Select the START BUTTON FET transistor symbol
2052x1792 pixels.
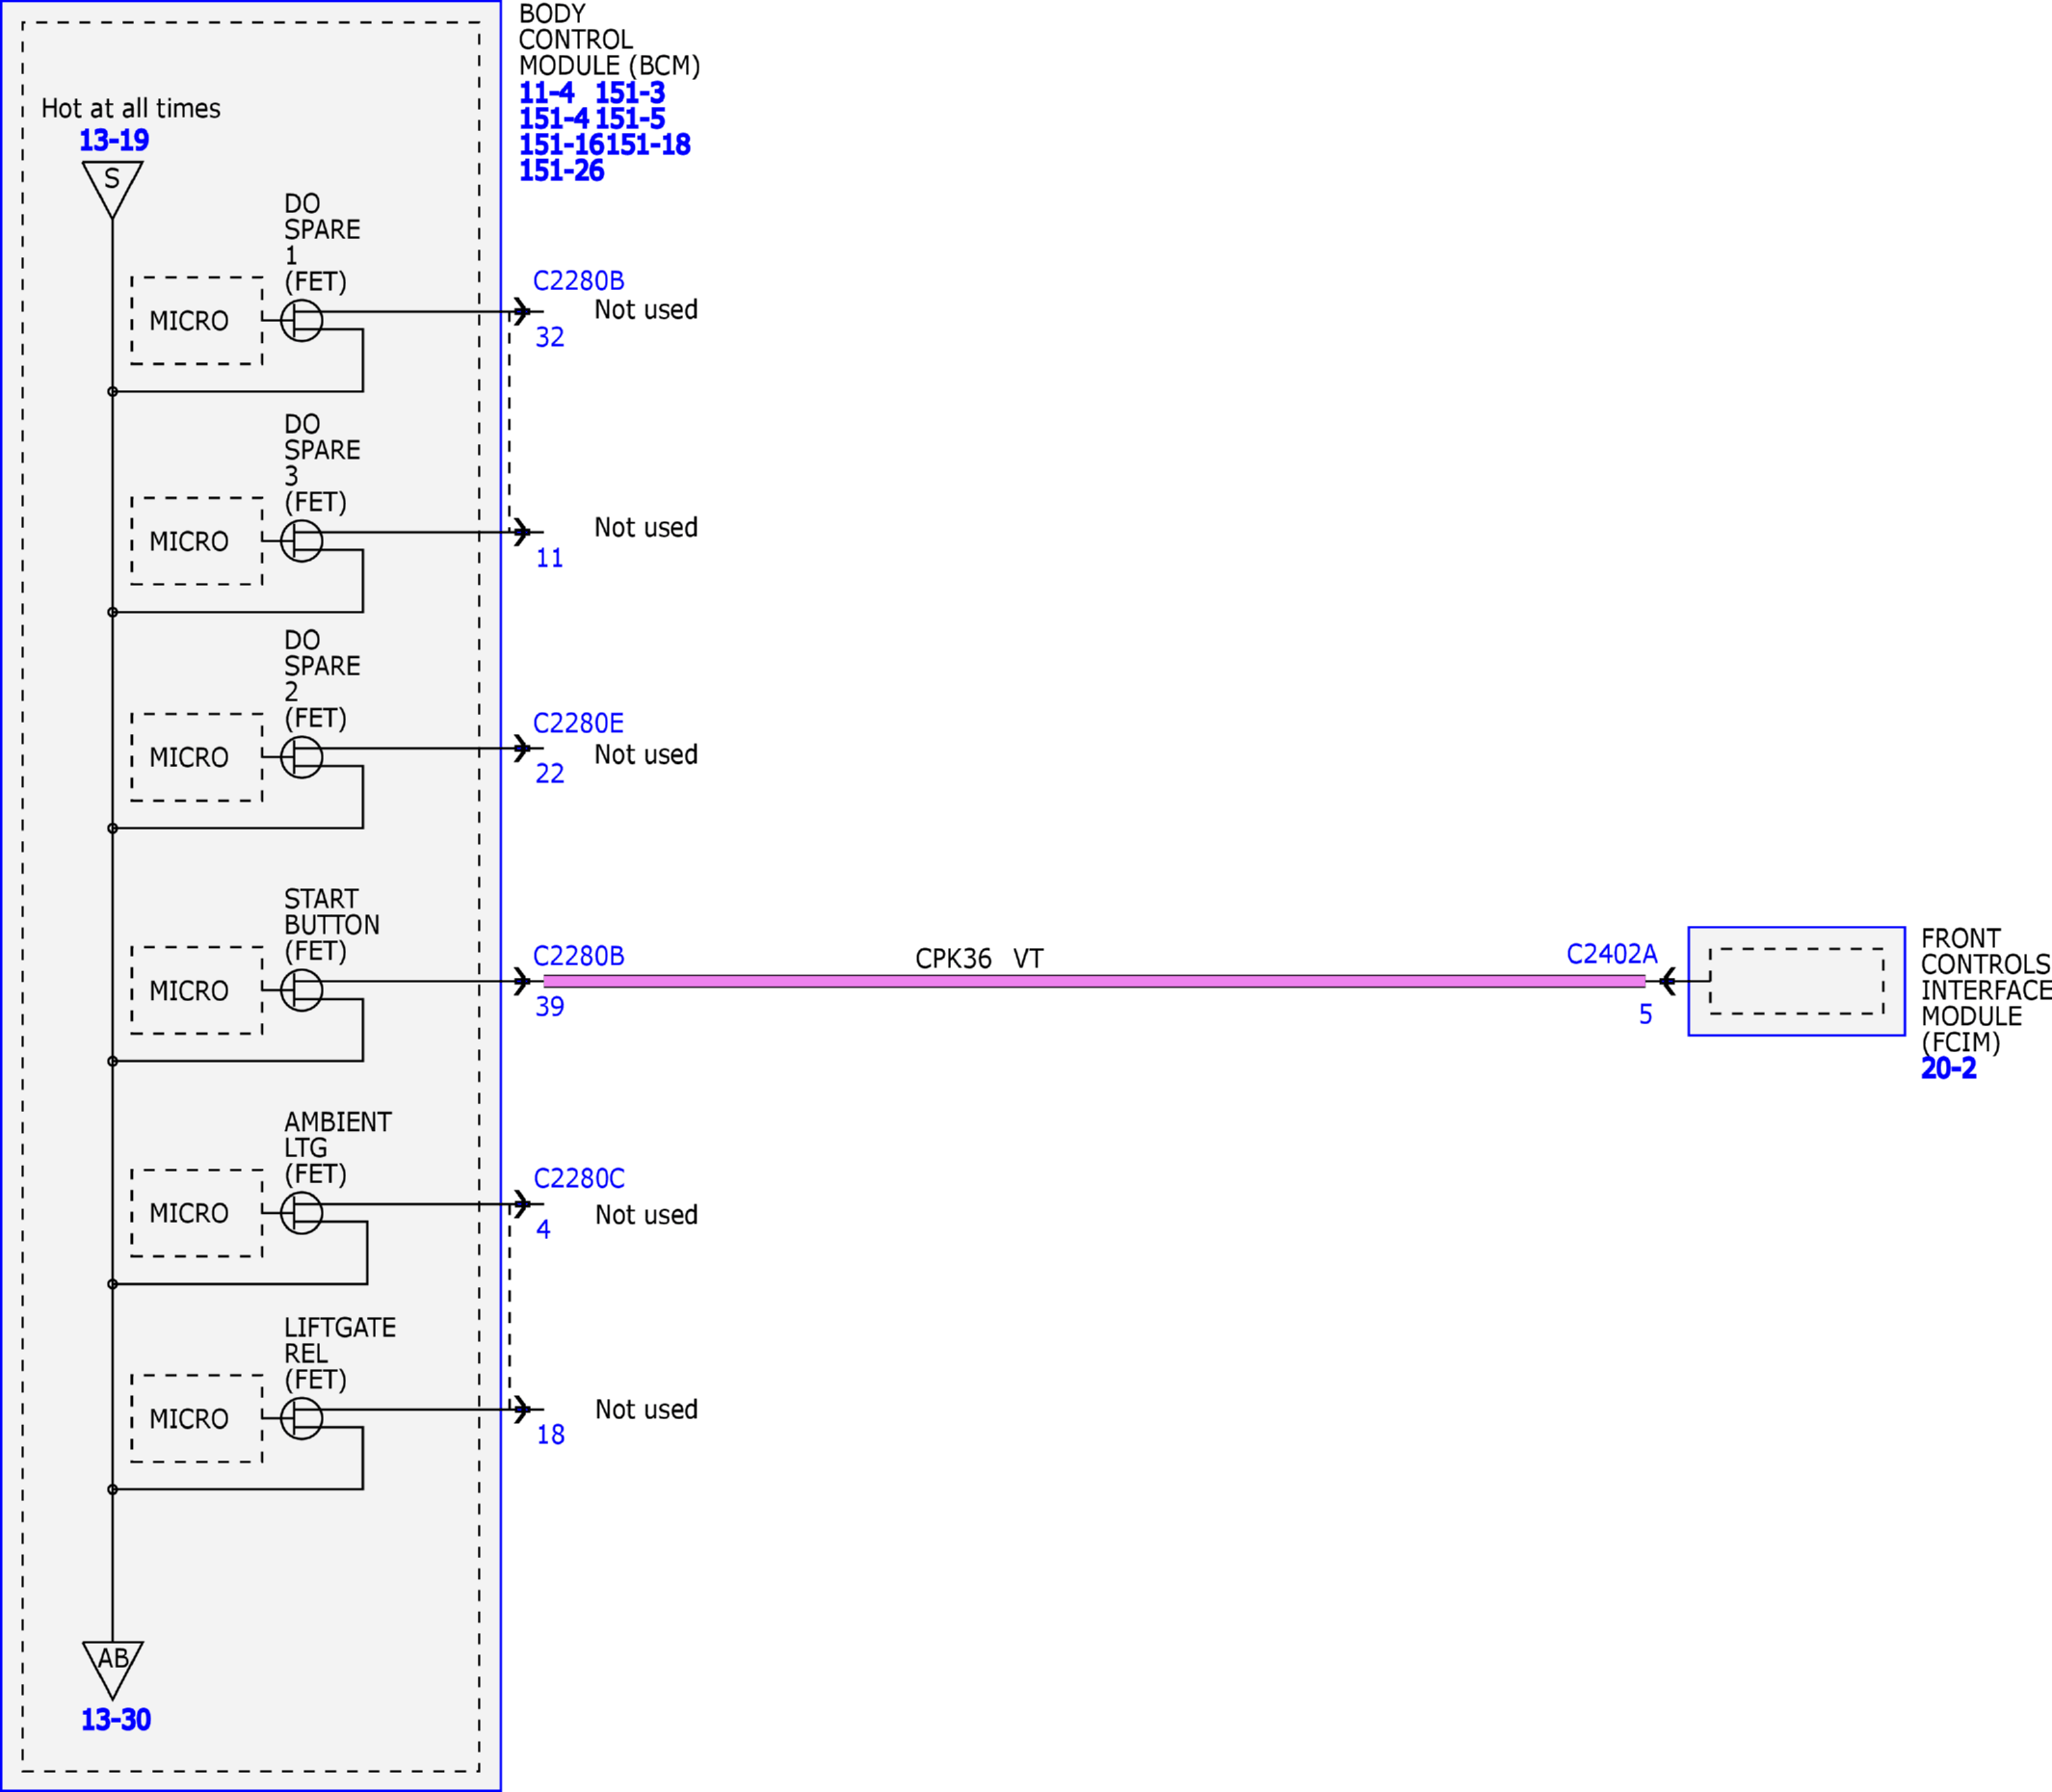[301, 990]
